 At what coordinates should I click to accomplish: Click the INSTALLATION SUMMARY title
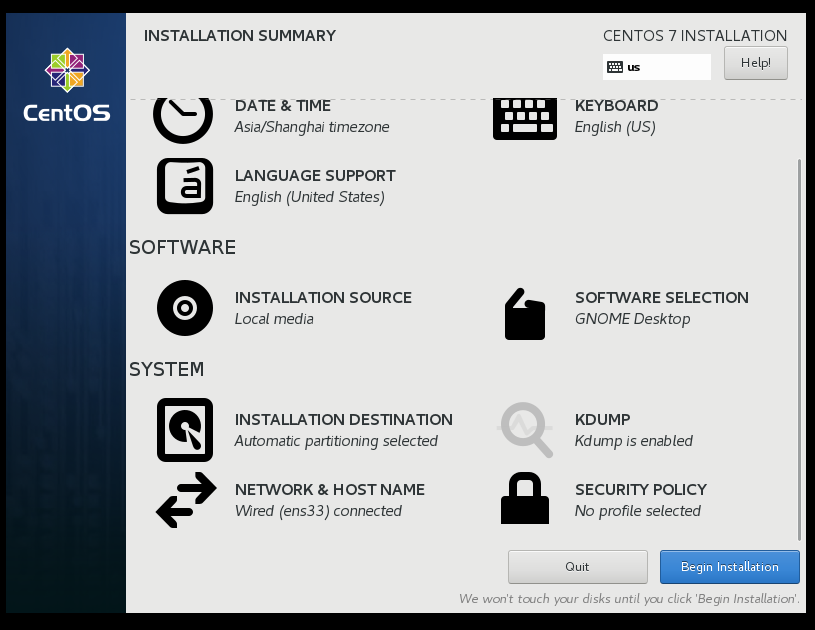pos(240,36)
